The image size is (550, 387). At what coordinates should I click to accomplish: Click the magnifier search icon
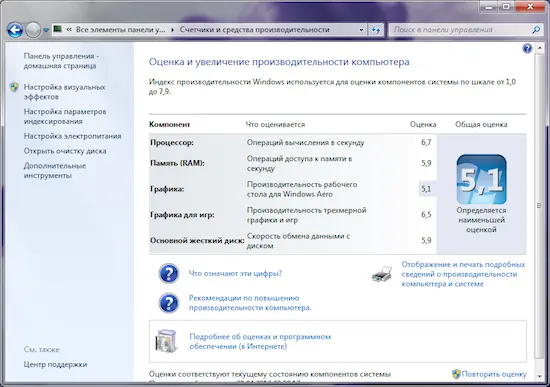click(x=536, y=30)
